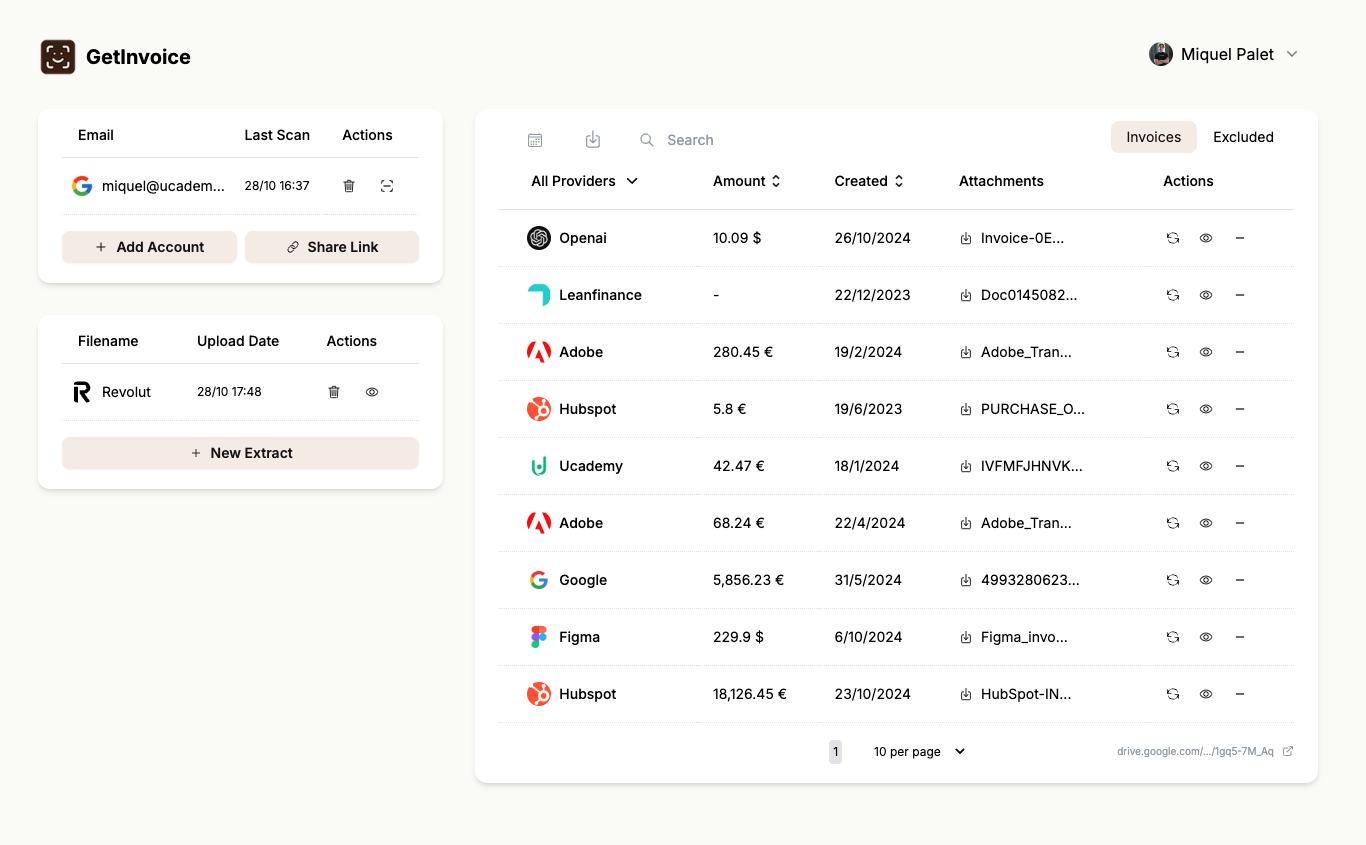Delete the miquel@ucadem email account
The image size is (1366, 845).
(x=348, y=185)
